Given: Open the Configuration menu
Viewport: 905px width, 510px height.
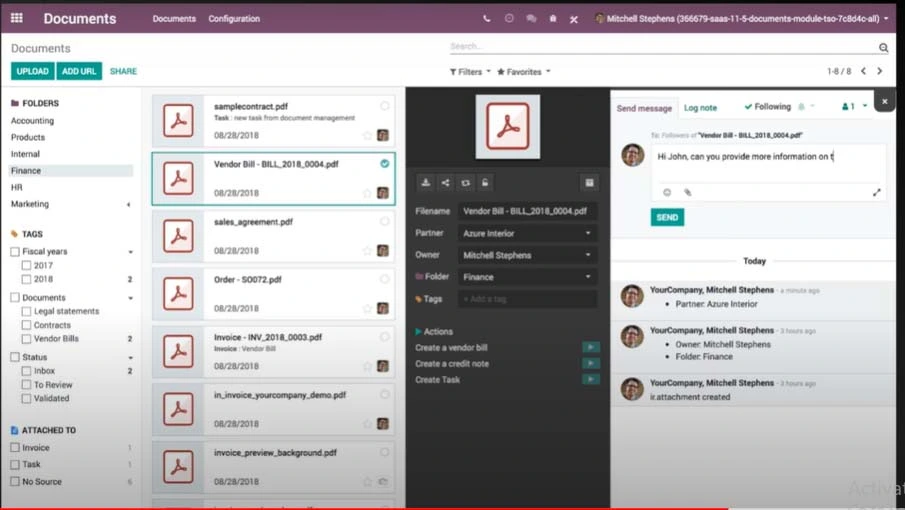Looking at the screenshot, I should coord(234,19).
